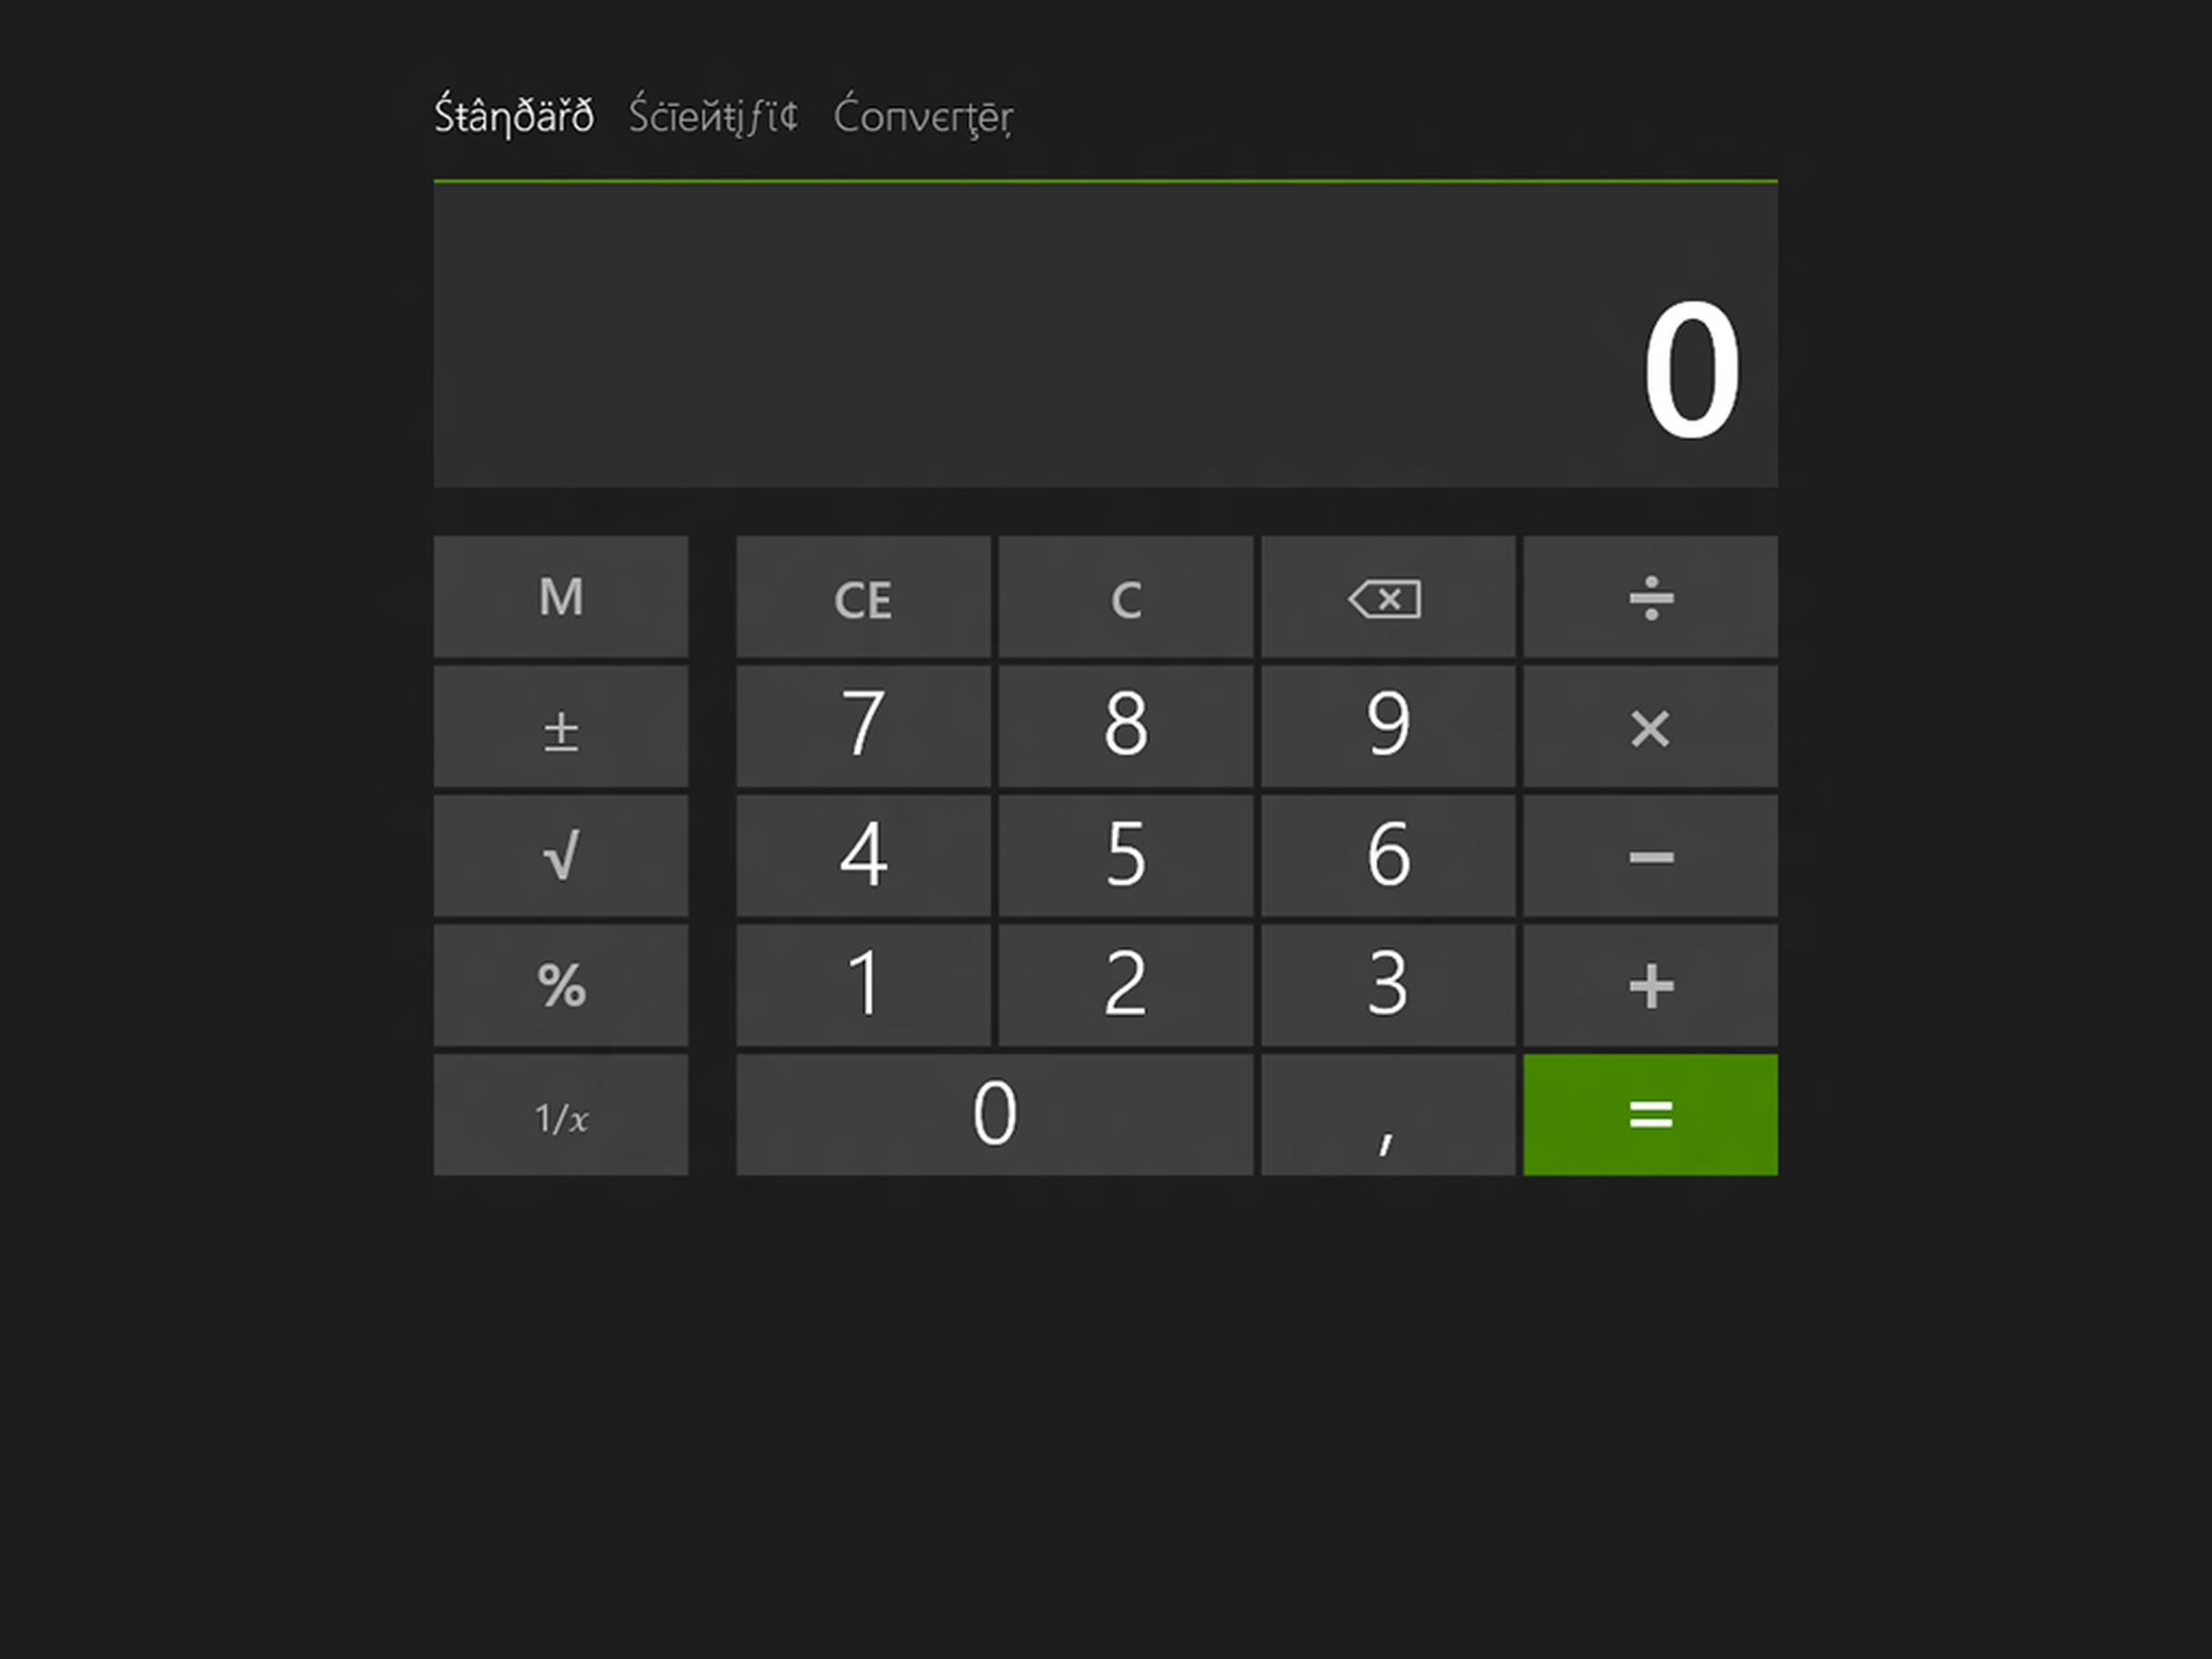Click the square root (√) function icon
2212x1659 pixels.
(562, 855)
